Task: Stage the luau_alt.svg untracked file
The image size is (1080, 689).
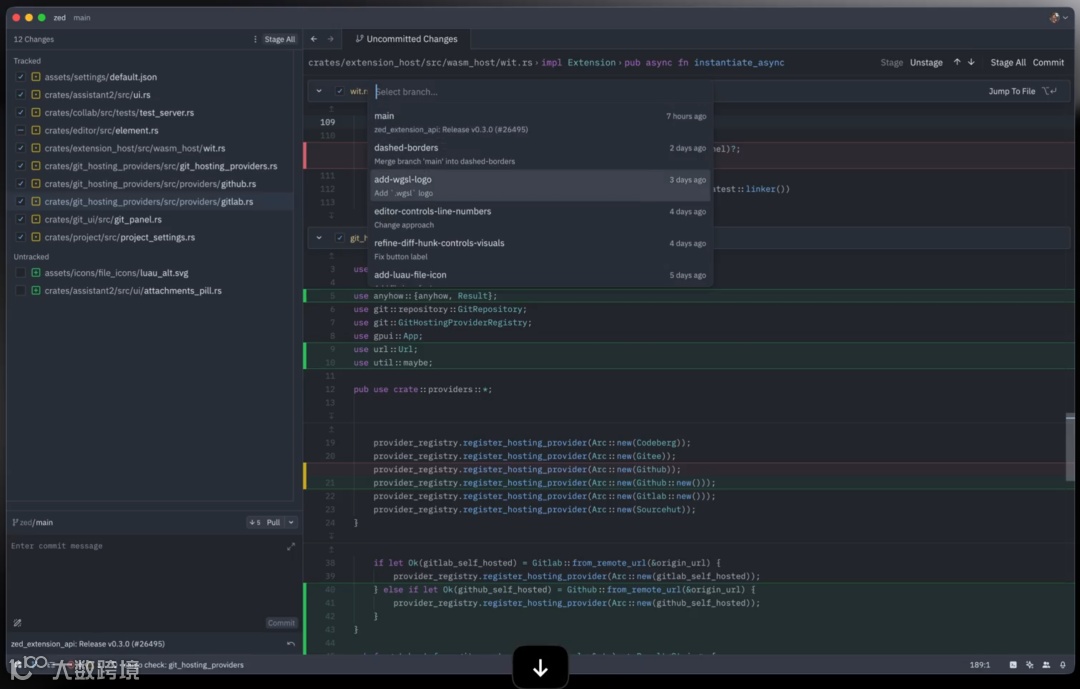Action: [20, 273]
